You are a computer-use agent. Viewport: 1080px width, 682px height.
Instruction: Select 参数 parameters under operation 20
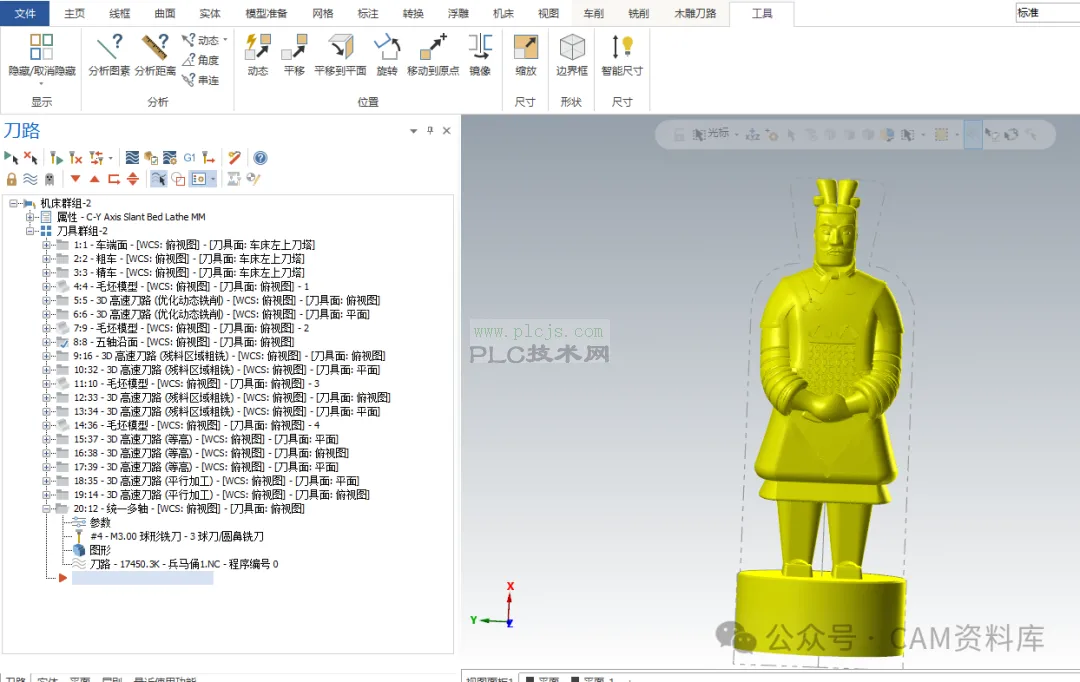[x=100, y=523]
